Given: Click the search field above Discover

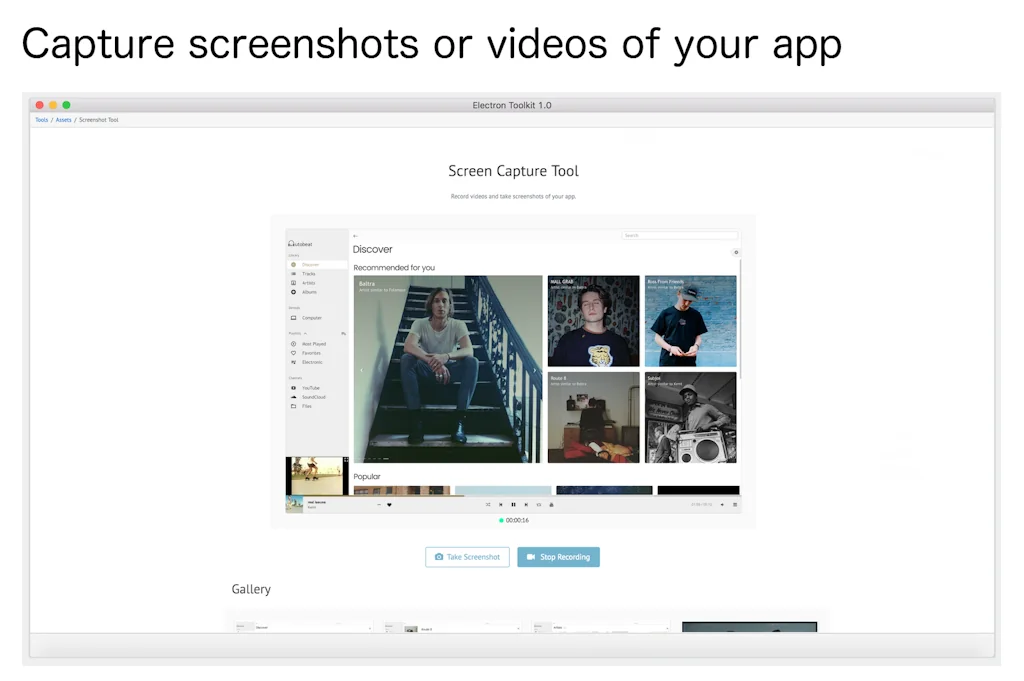Looking at the screenshot, I should coord(680,235).
